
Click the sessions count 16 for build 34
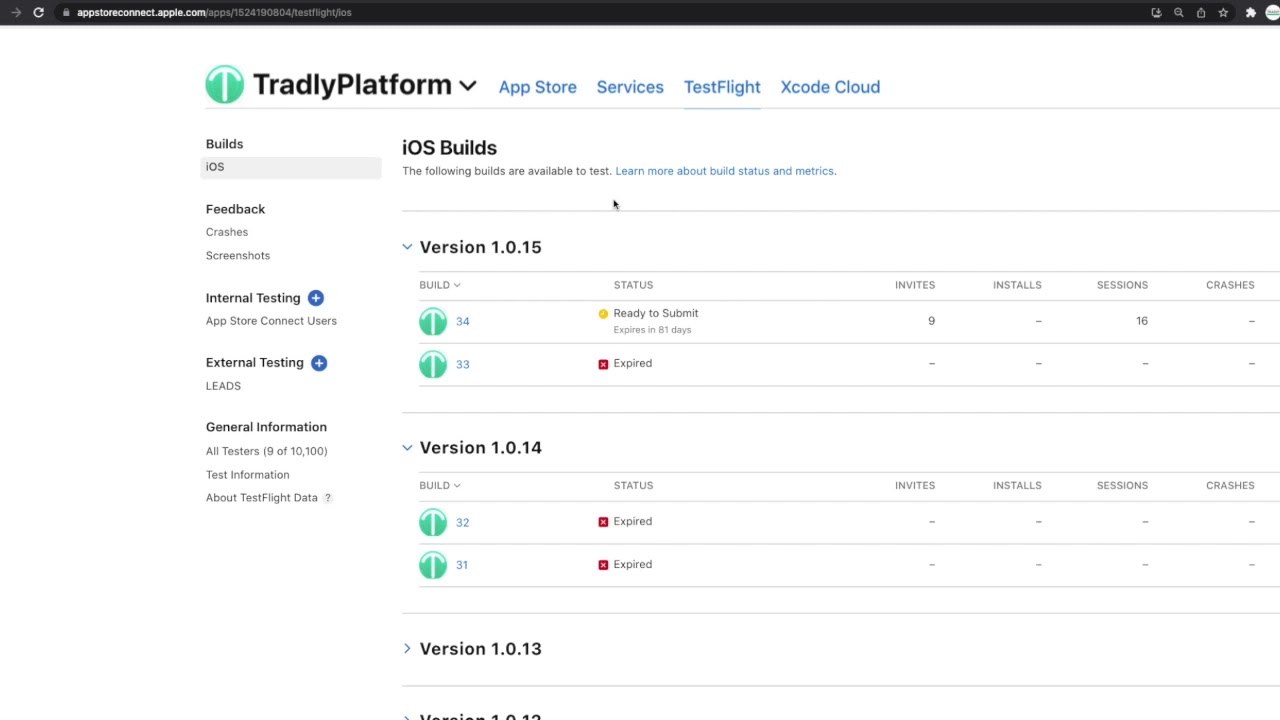point(1141,321)
